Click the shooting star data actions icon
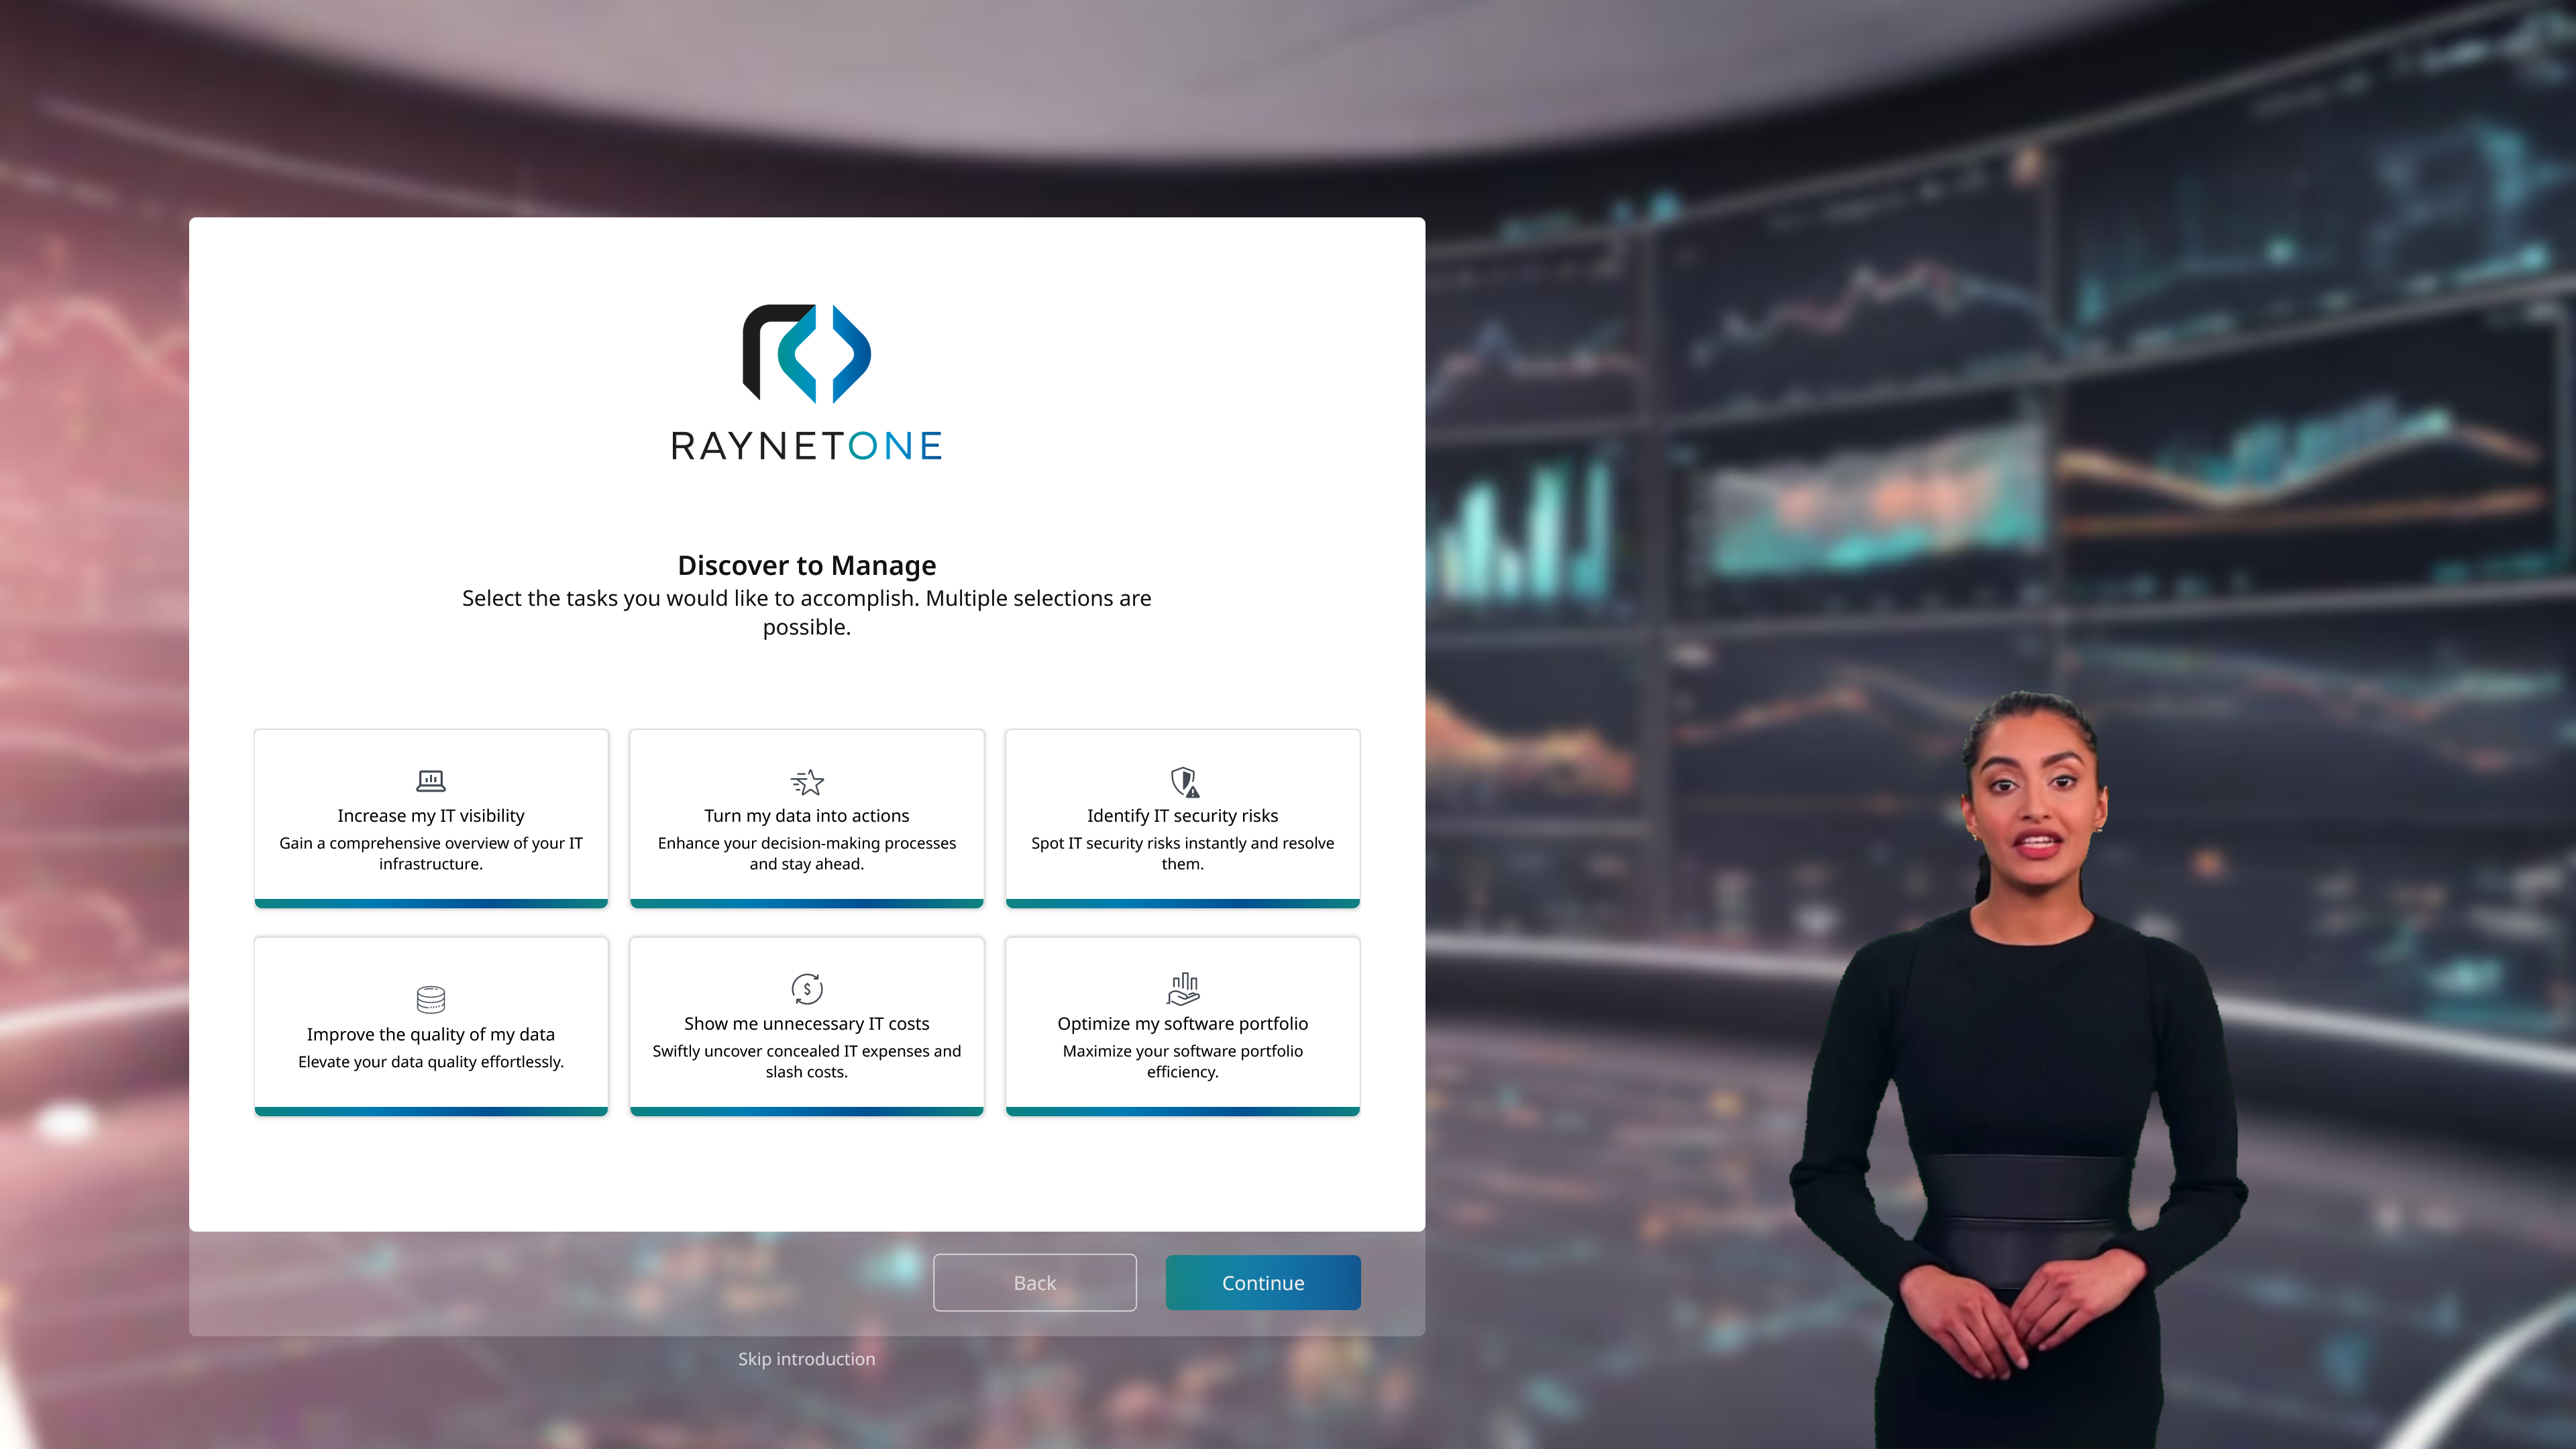Viewport: 2576px width, 1449px height. (807, 781)
